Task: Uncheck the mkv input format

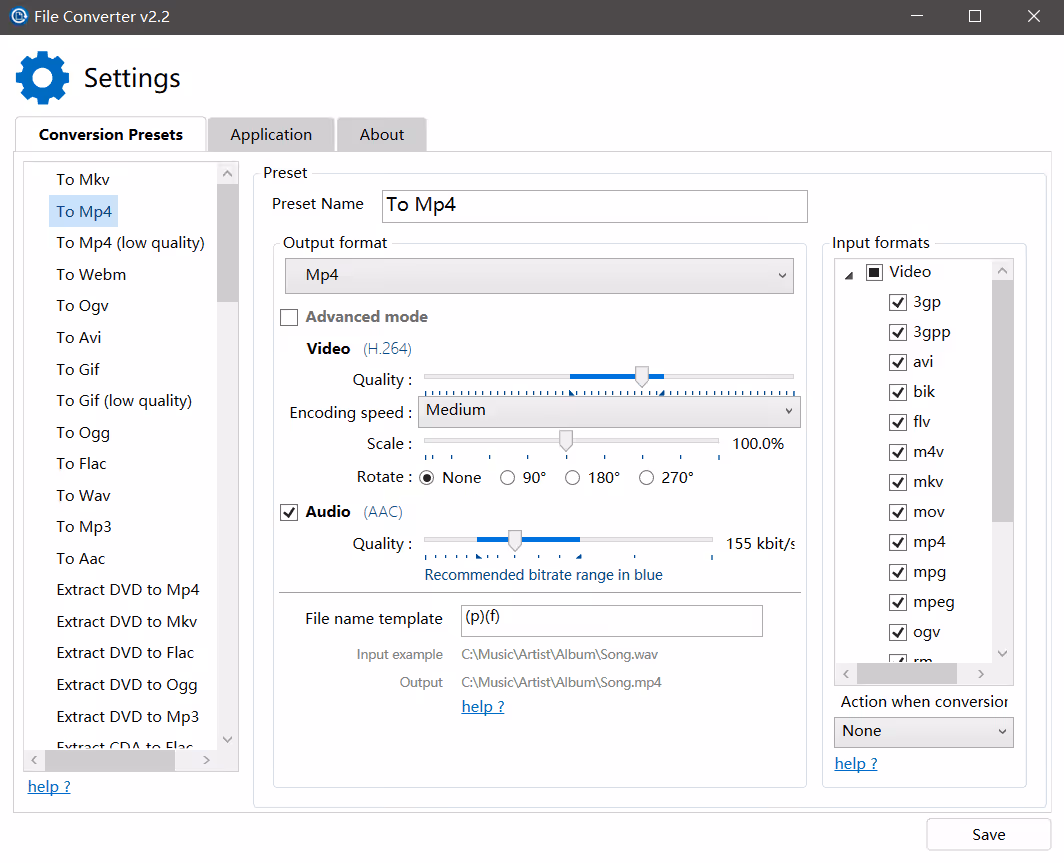Action: pyautogui.click(x=898, y=482)
